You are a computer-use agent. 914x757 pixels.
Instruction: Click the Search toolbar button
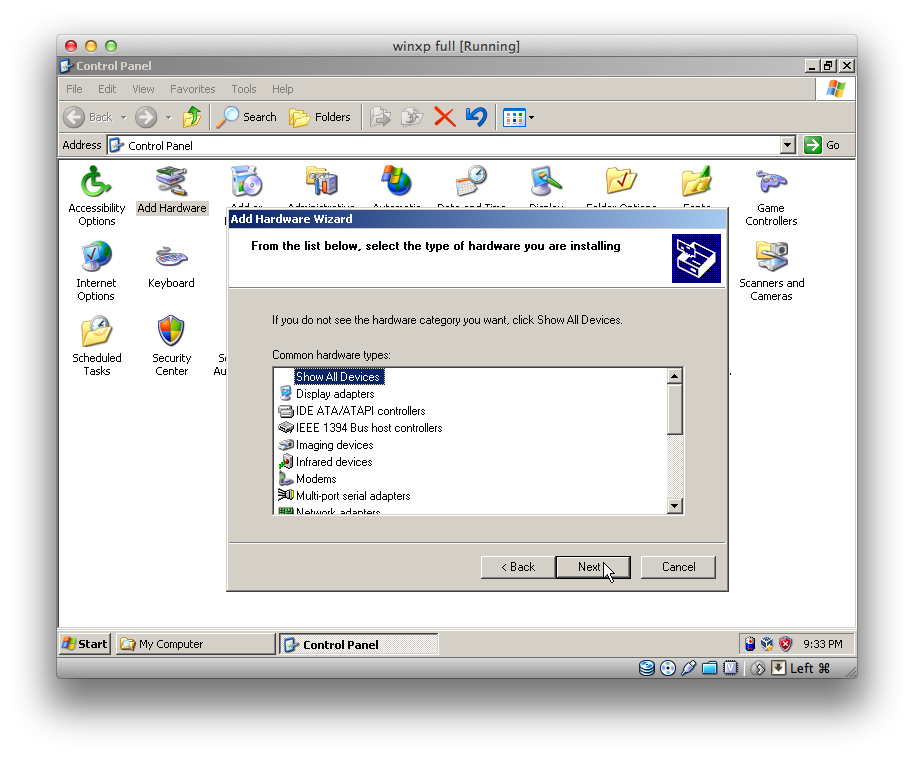[x=247, y=117]
